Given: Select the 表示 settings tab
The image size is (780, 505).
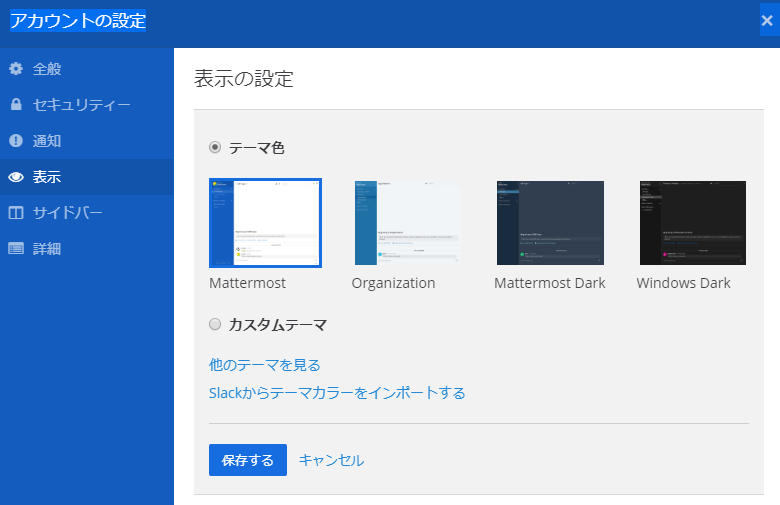Looking at the screenshot, I should [87, 177].
